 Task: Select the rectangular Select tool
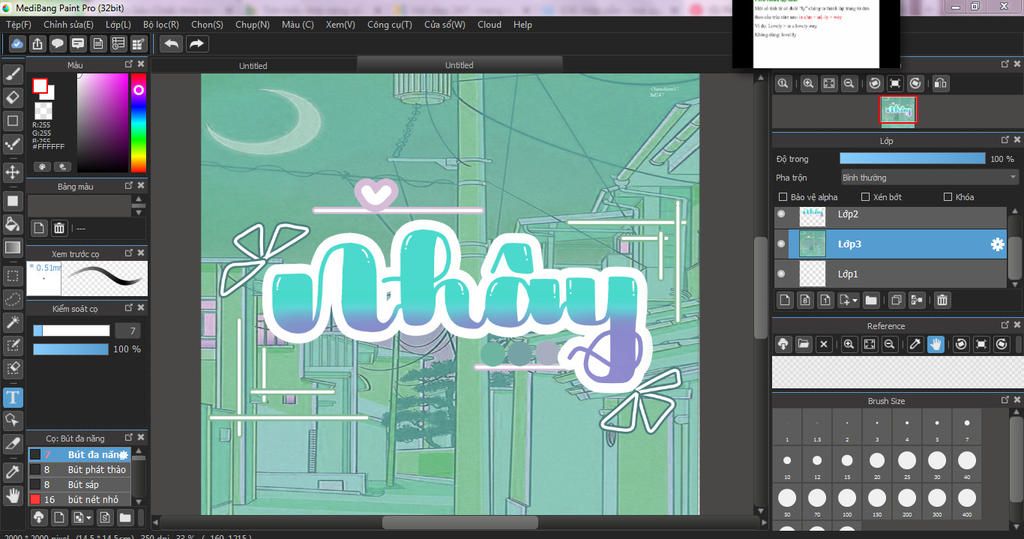point(12,276)
